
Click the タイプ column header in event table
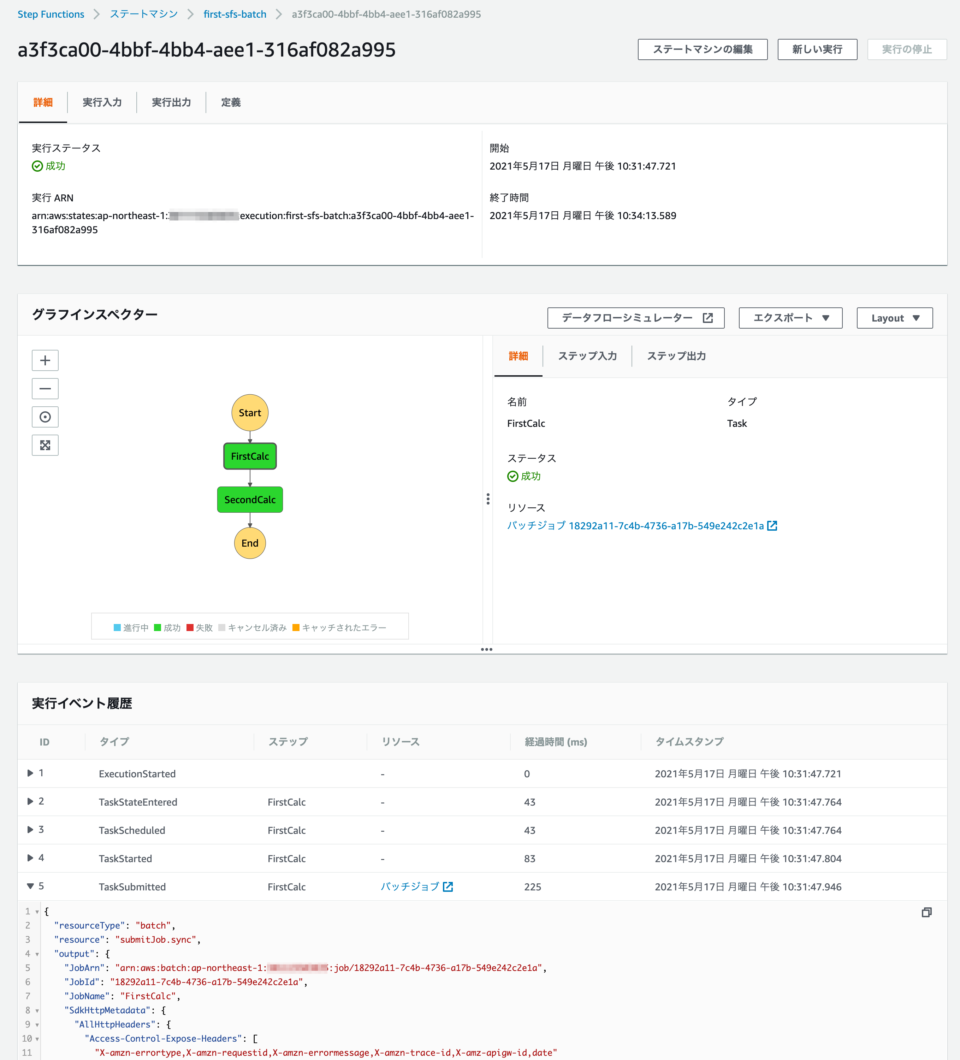point(114,742)
